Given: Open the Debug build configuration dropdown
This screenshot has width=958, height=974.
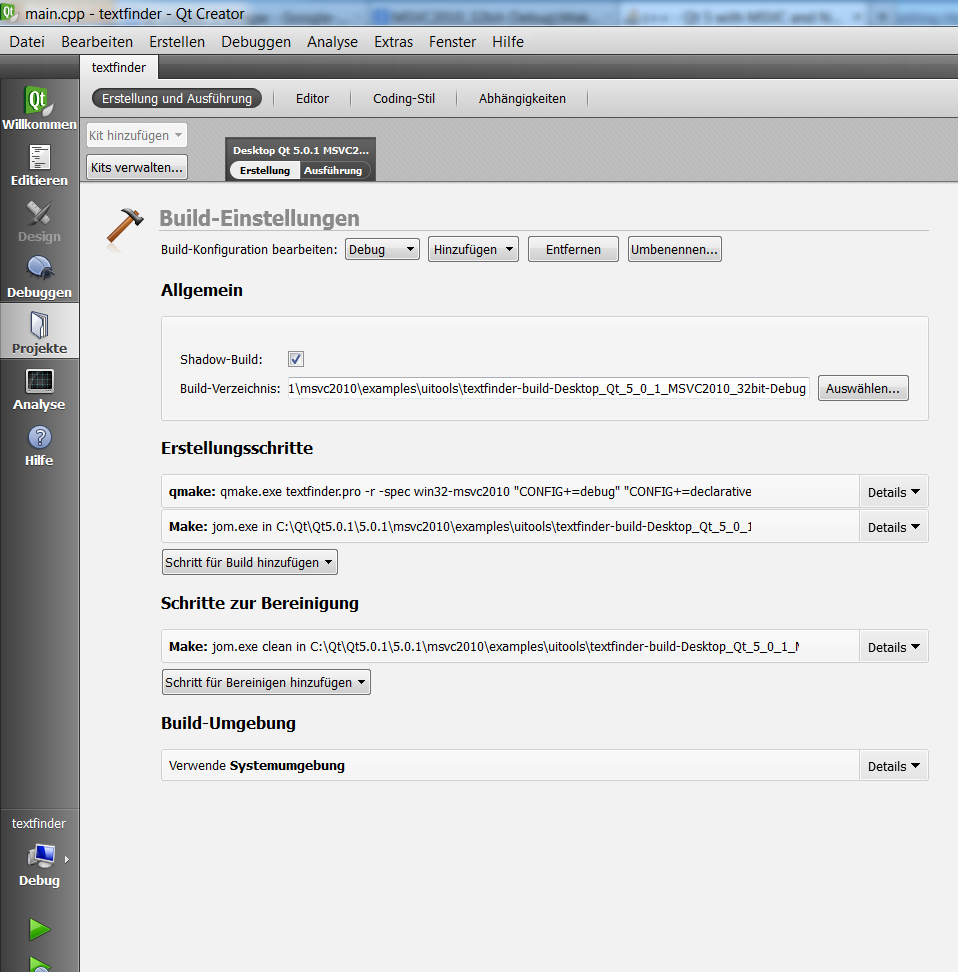Looking at the screenshot, I should [x=382, y=249].
